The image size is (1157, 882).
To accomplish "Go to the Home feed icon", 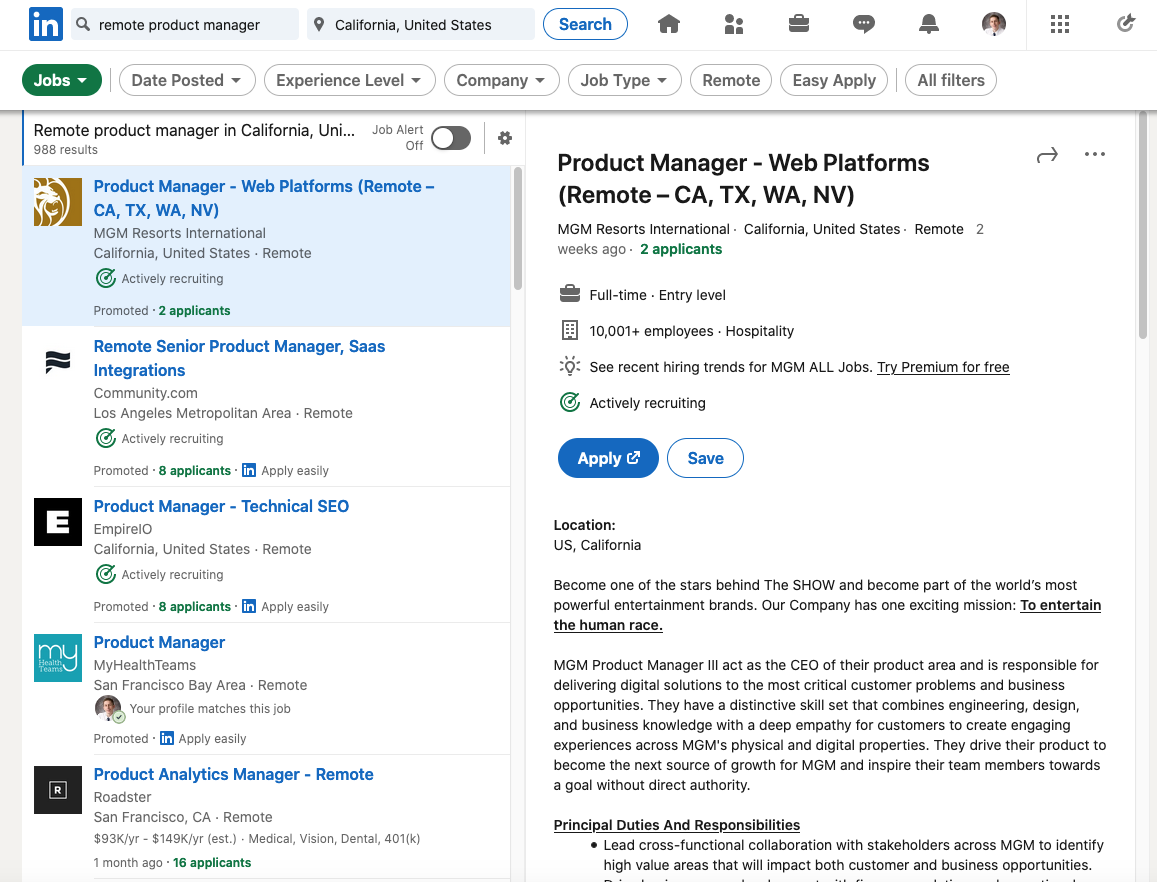I will (669, 24).
